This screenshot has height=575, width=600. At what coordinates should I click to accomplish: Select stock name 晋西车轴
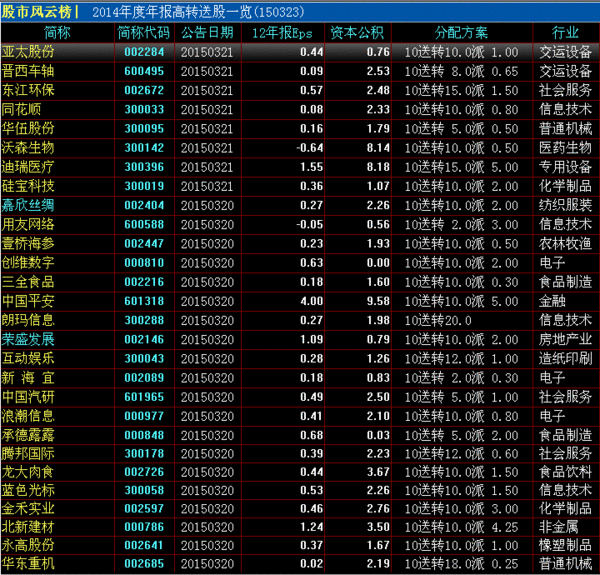tap(28, 71)
